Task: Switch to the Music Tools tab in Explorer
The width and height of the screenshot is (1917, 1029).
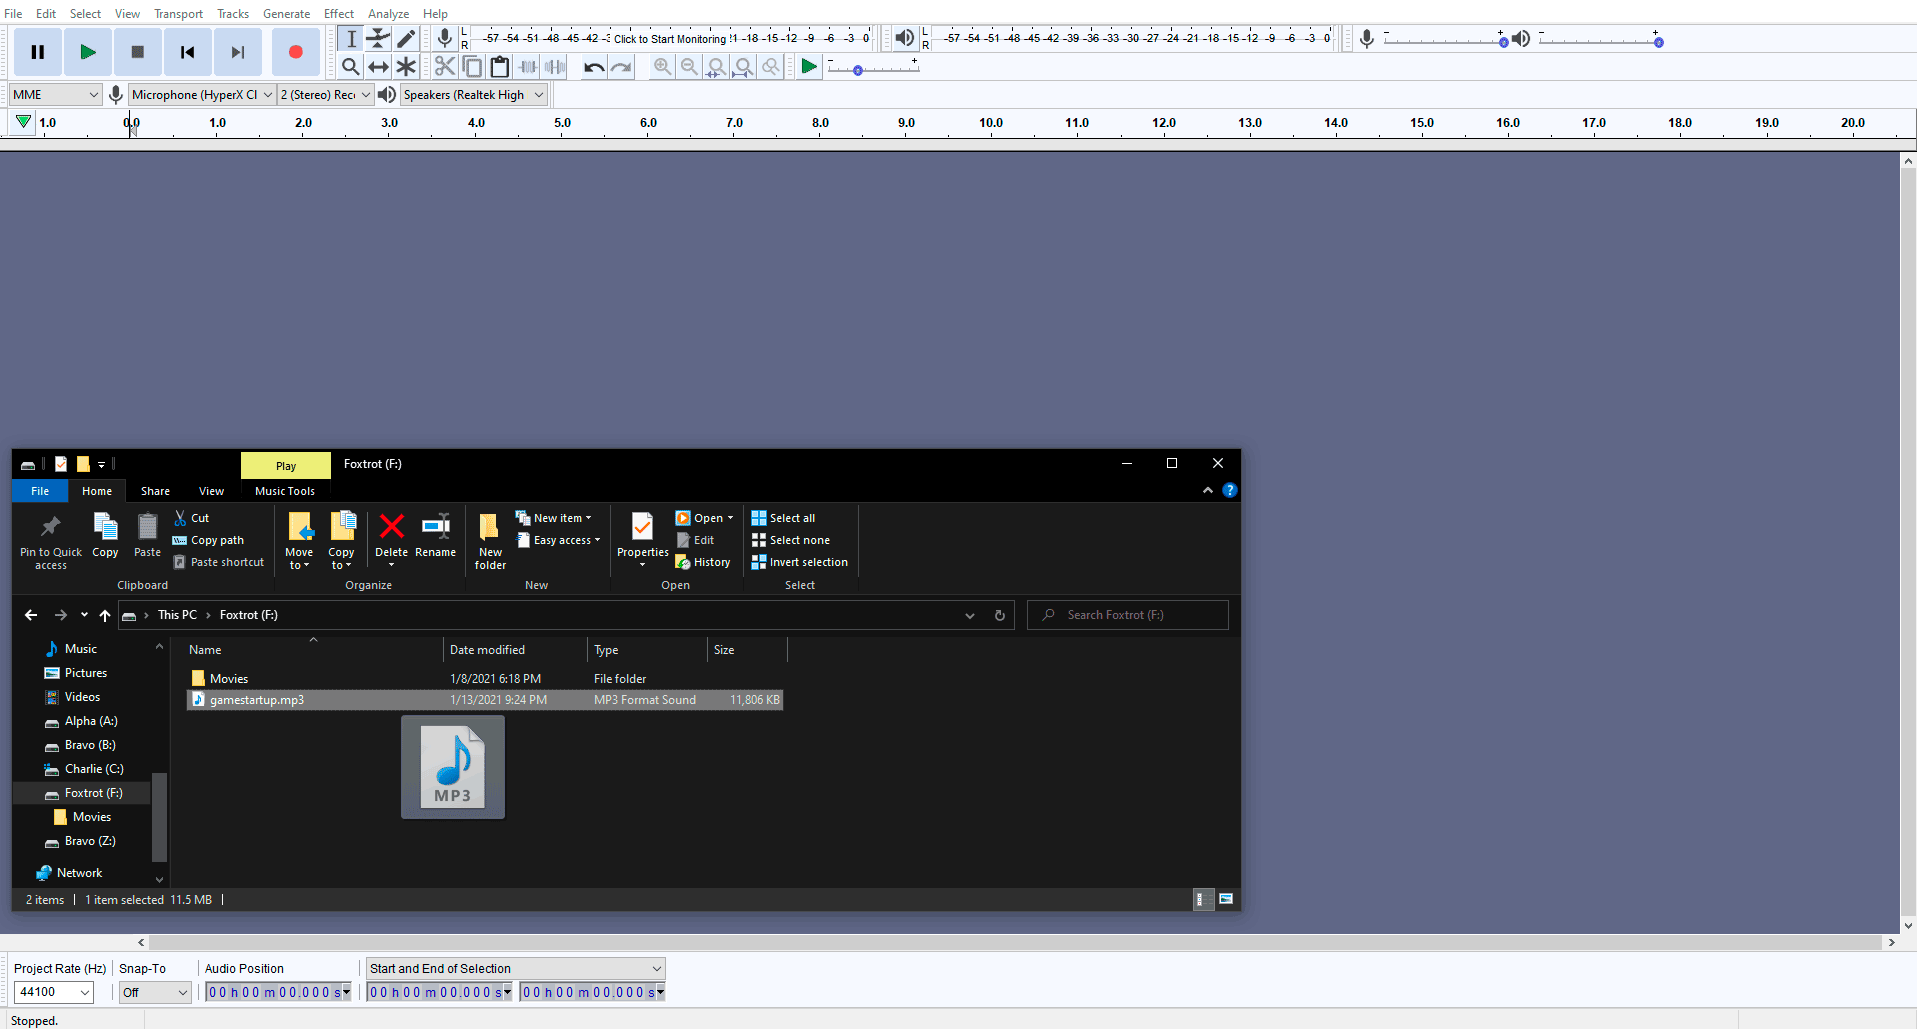Action: [x=285, y=491]
